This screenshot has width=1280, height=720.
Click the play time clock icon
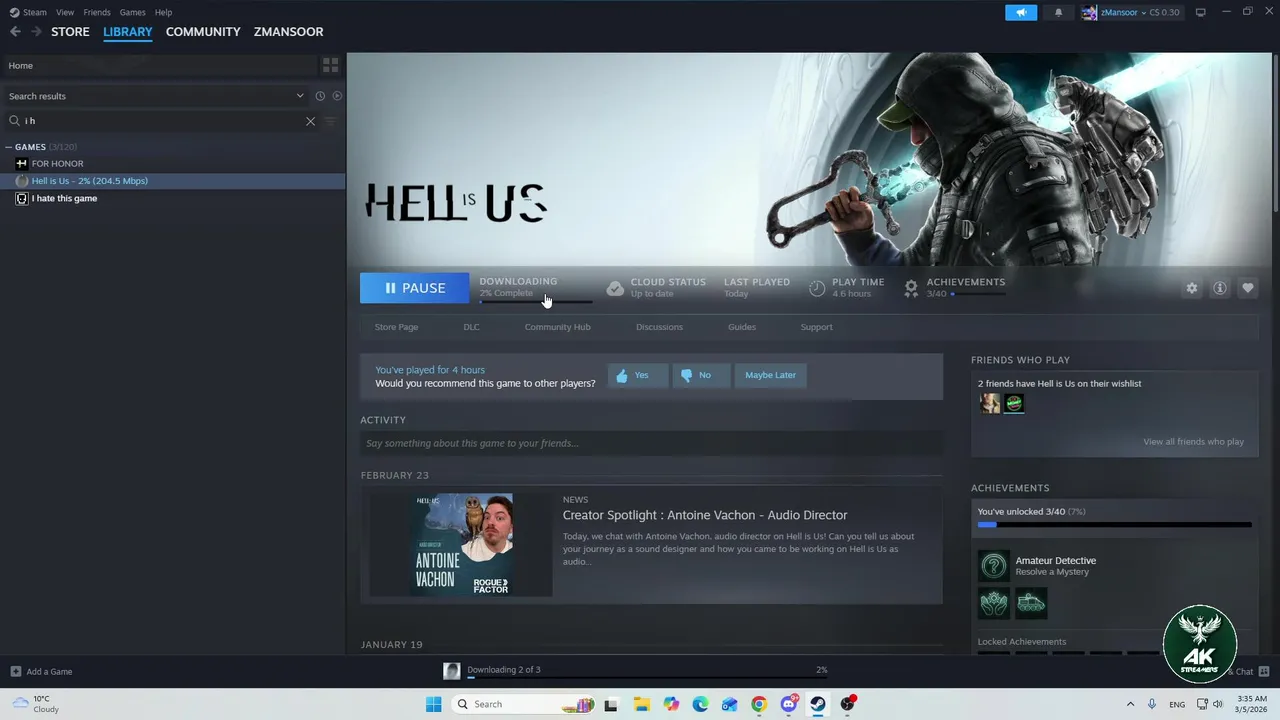[x=817, y=288]
